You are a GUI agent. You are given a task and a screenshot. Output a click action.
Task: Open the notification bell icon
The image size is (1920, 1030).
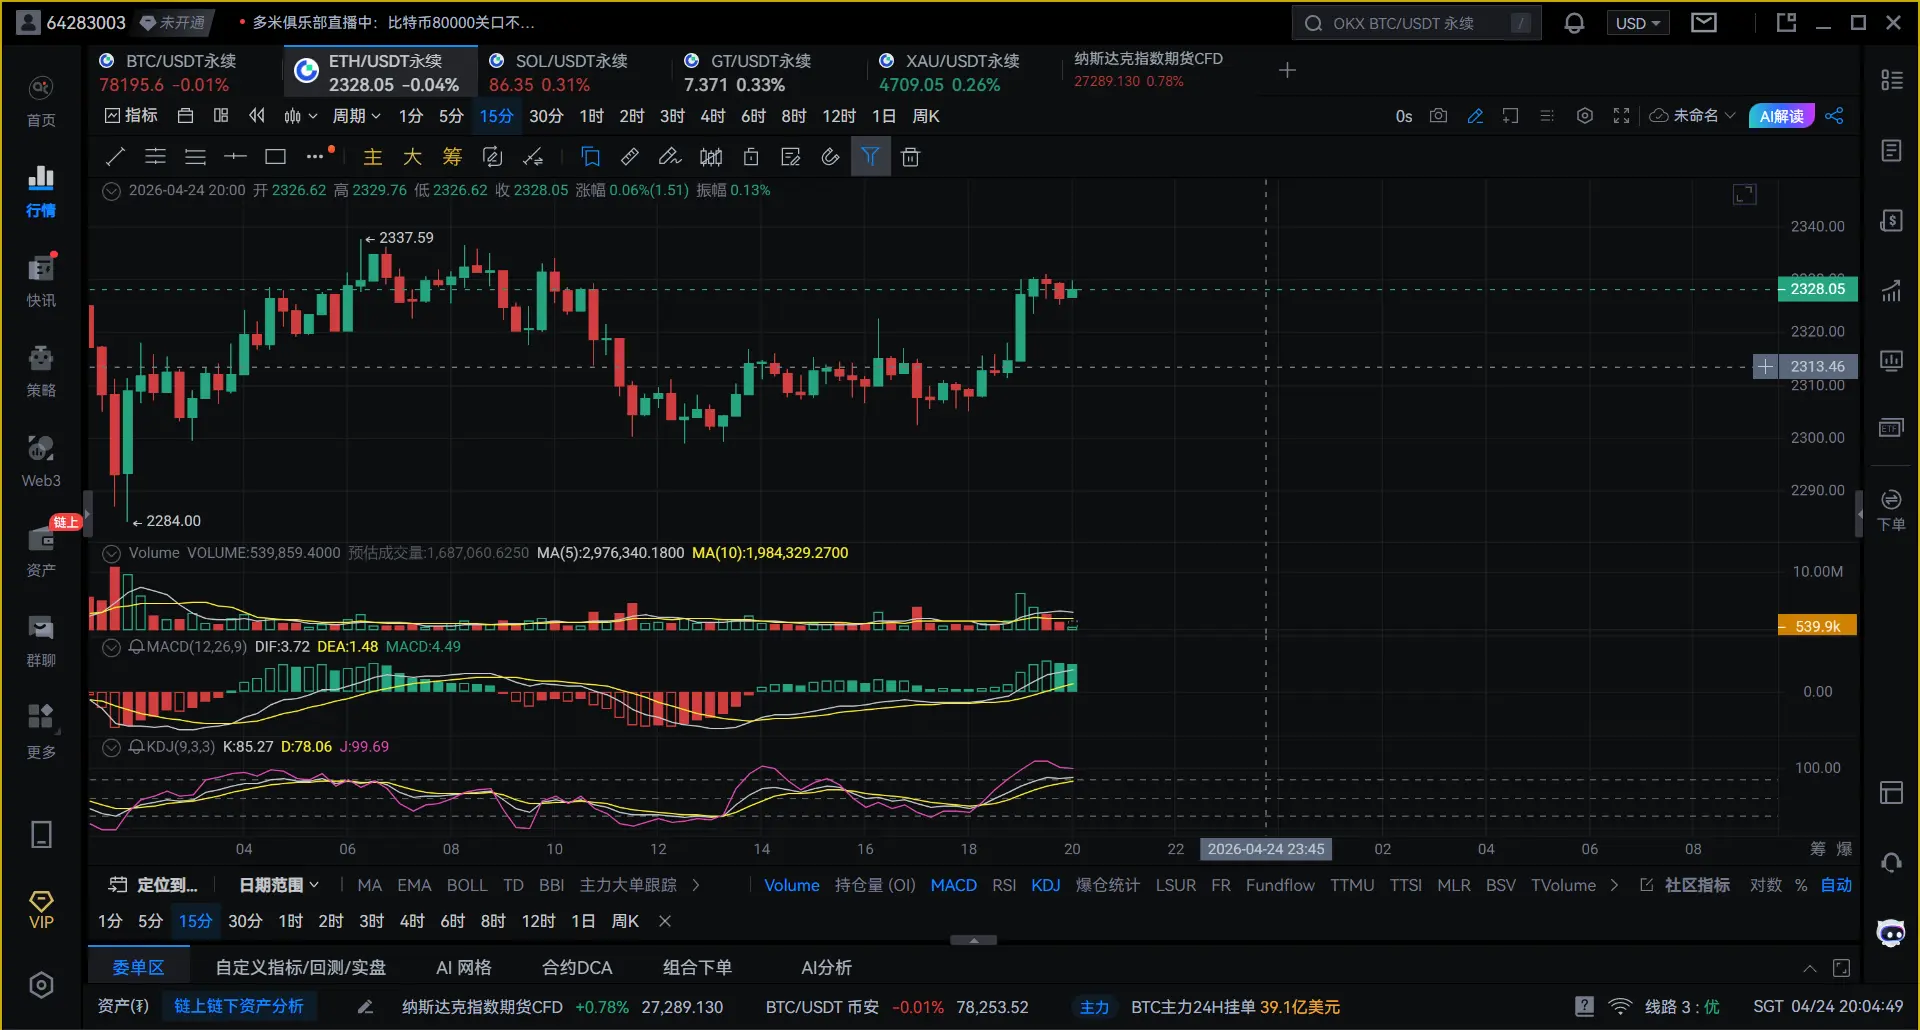point(1574,23)
